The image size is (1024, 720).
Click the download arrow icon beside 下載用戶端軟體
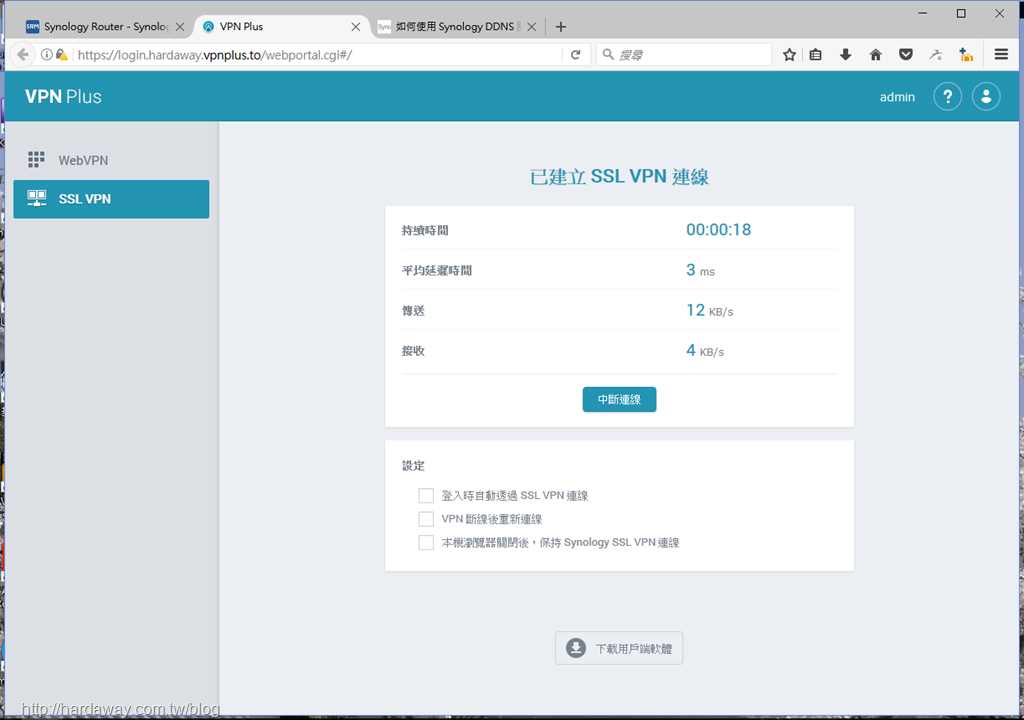pyautogui.click(x=575, y=648)
